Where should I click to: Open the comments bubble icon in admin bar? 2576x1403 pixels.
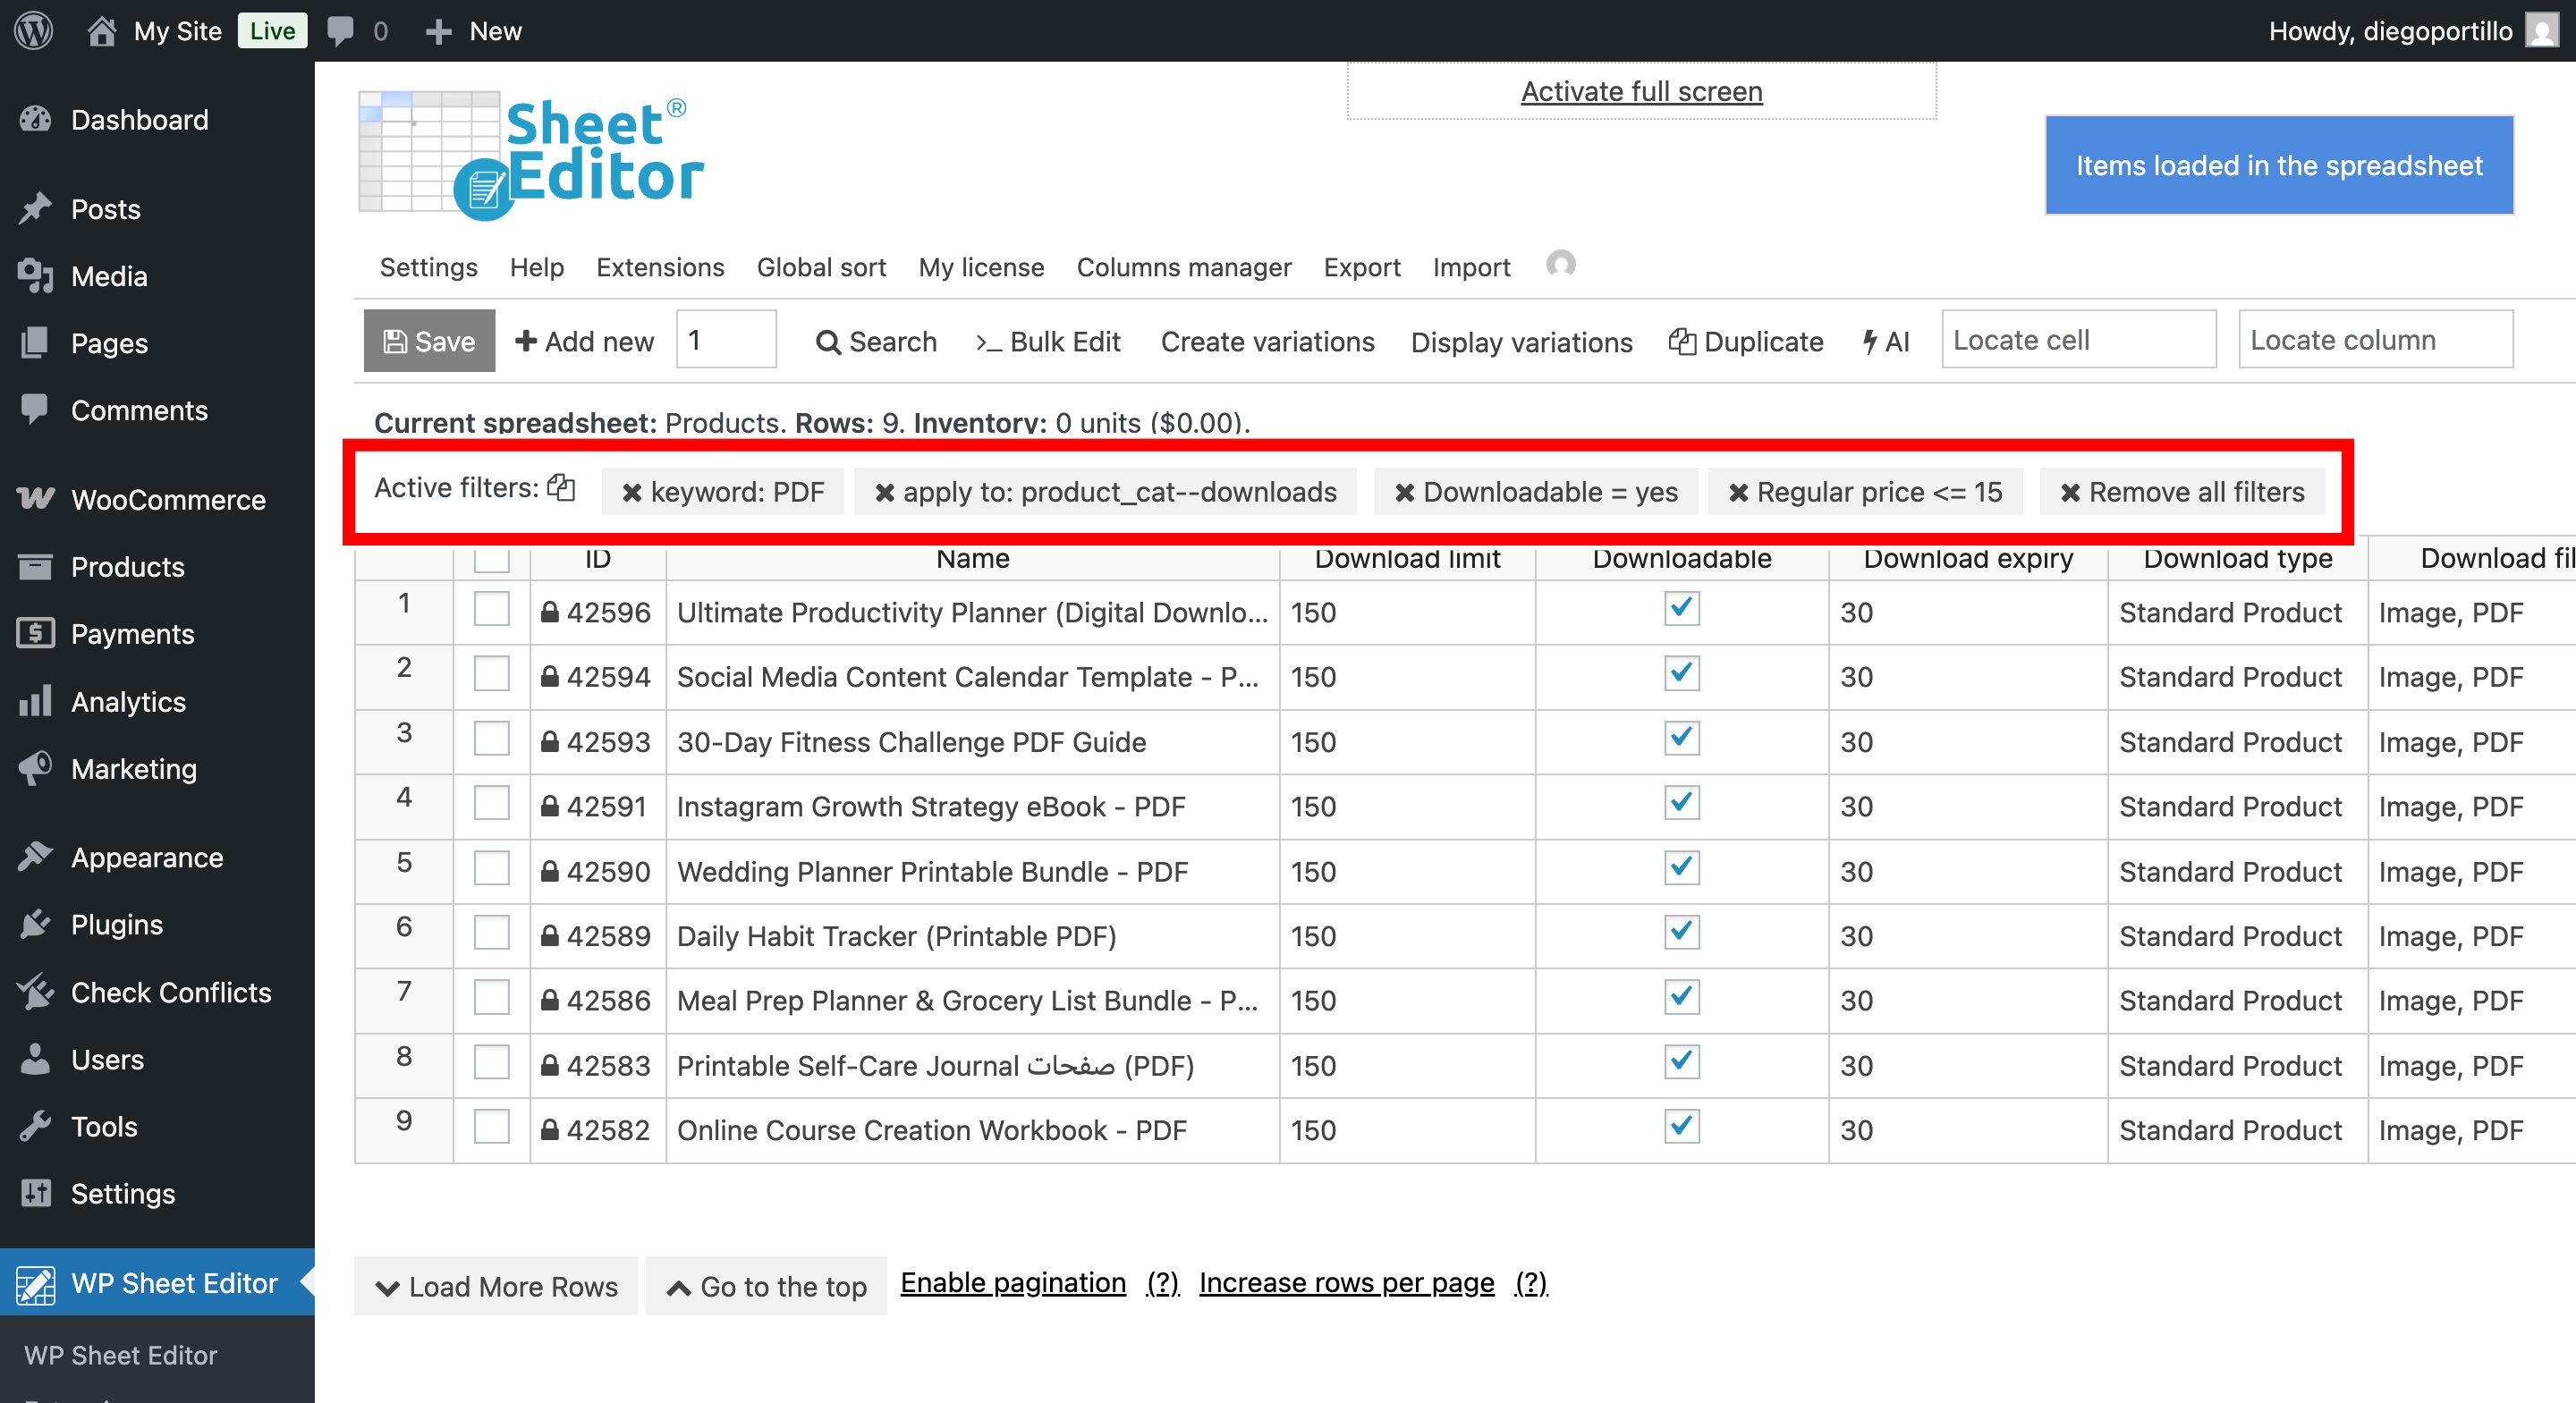tap(341, 30)
